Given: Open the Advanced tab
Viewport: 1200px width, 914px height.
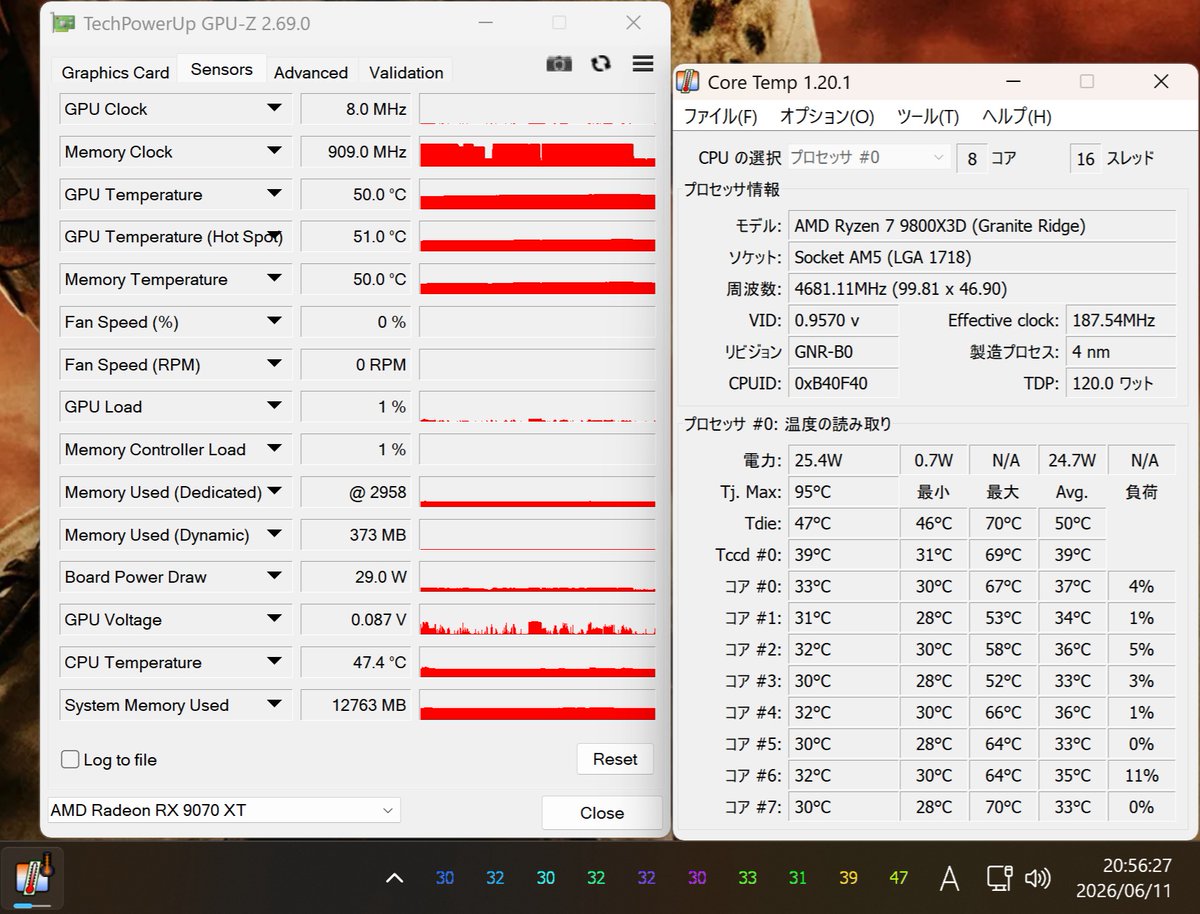Looking at the screenshot, I should point(311,72).
